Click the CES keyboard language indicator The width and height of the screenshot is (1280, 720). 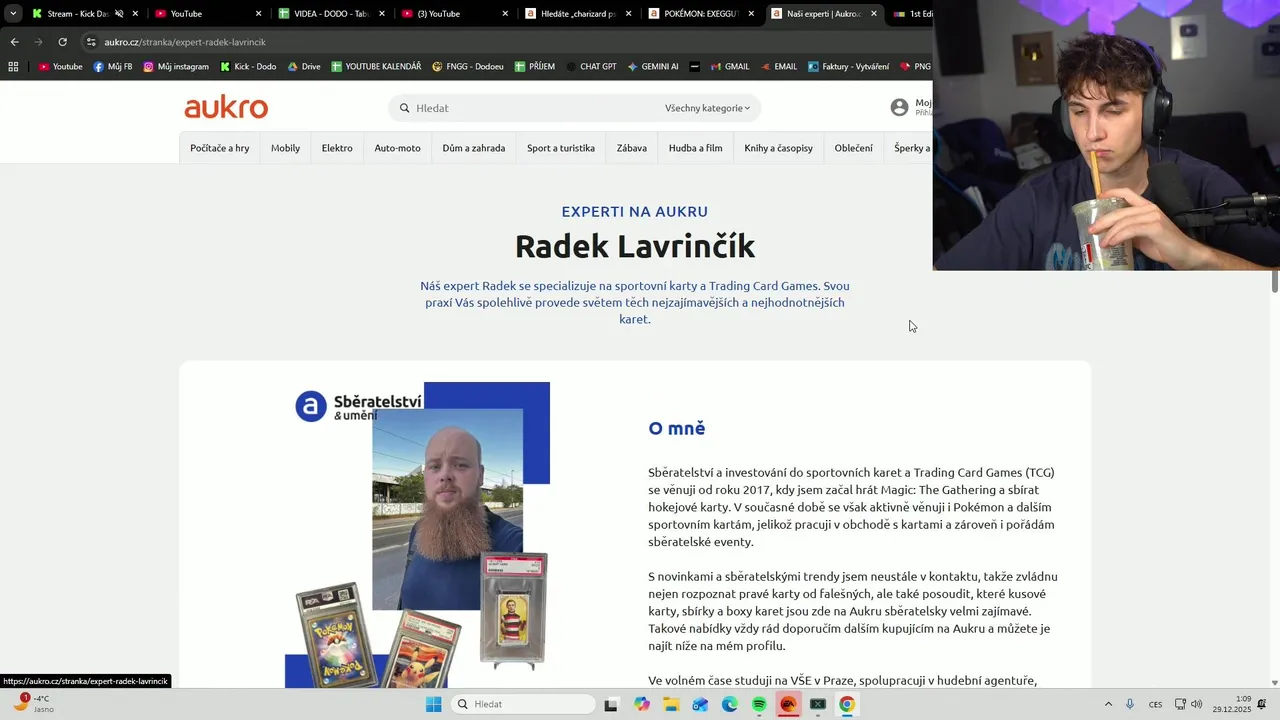click(1155, 704)
